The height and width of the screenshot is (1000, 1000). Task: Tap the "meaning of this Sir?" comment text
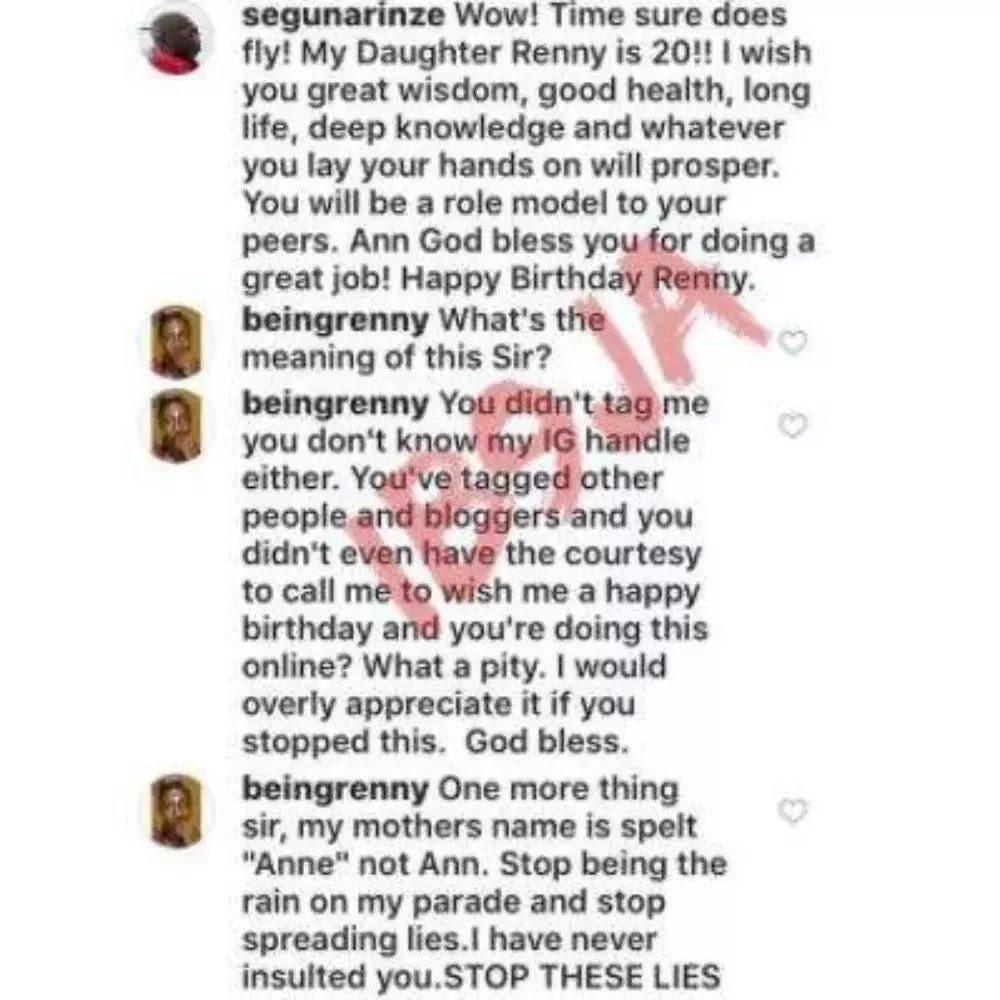tap(396, 358)
